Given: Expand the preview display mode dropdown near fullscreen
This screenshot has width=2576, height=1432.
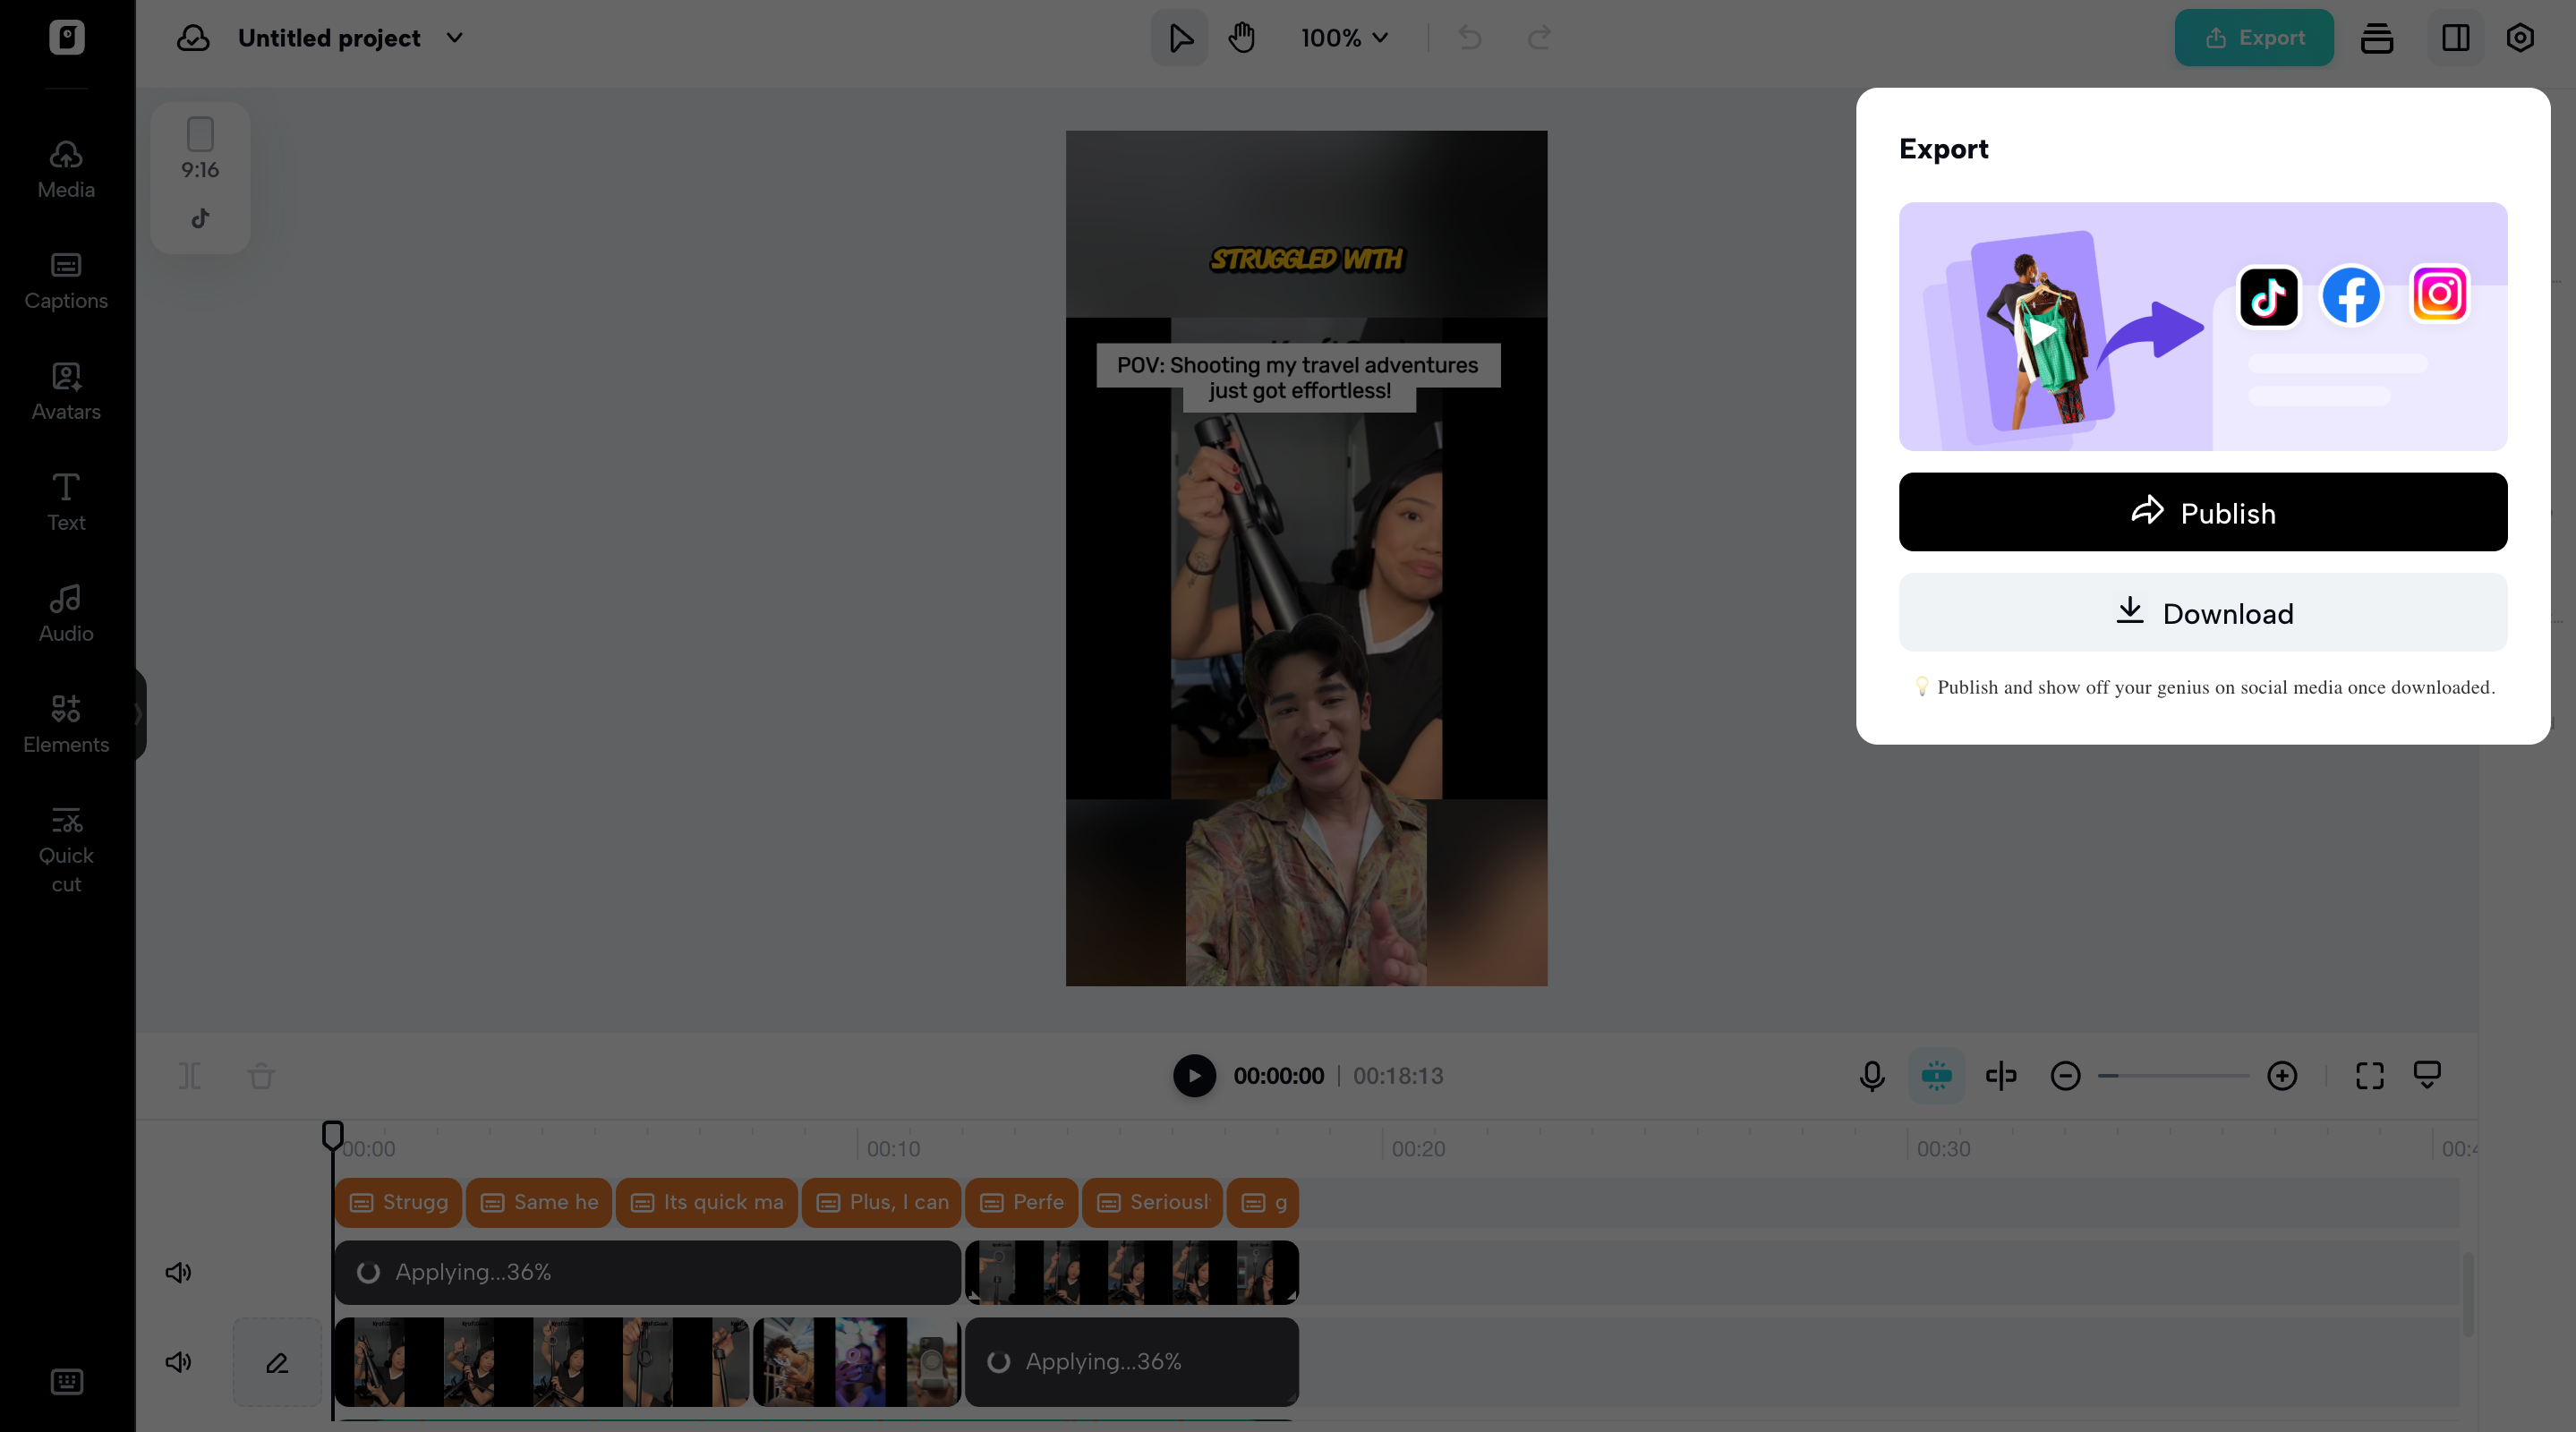Looking at the screenshot, I should coord(2428,1076).
